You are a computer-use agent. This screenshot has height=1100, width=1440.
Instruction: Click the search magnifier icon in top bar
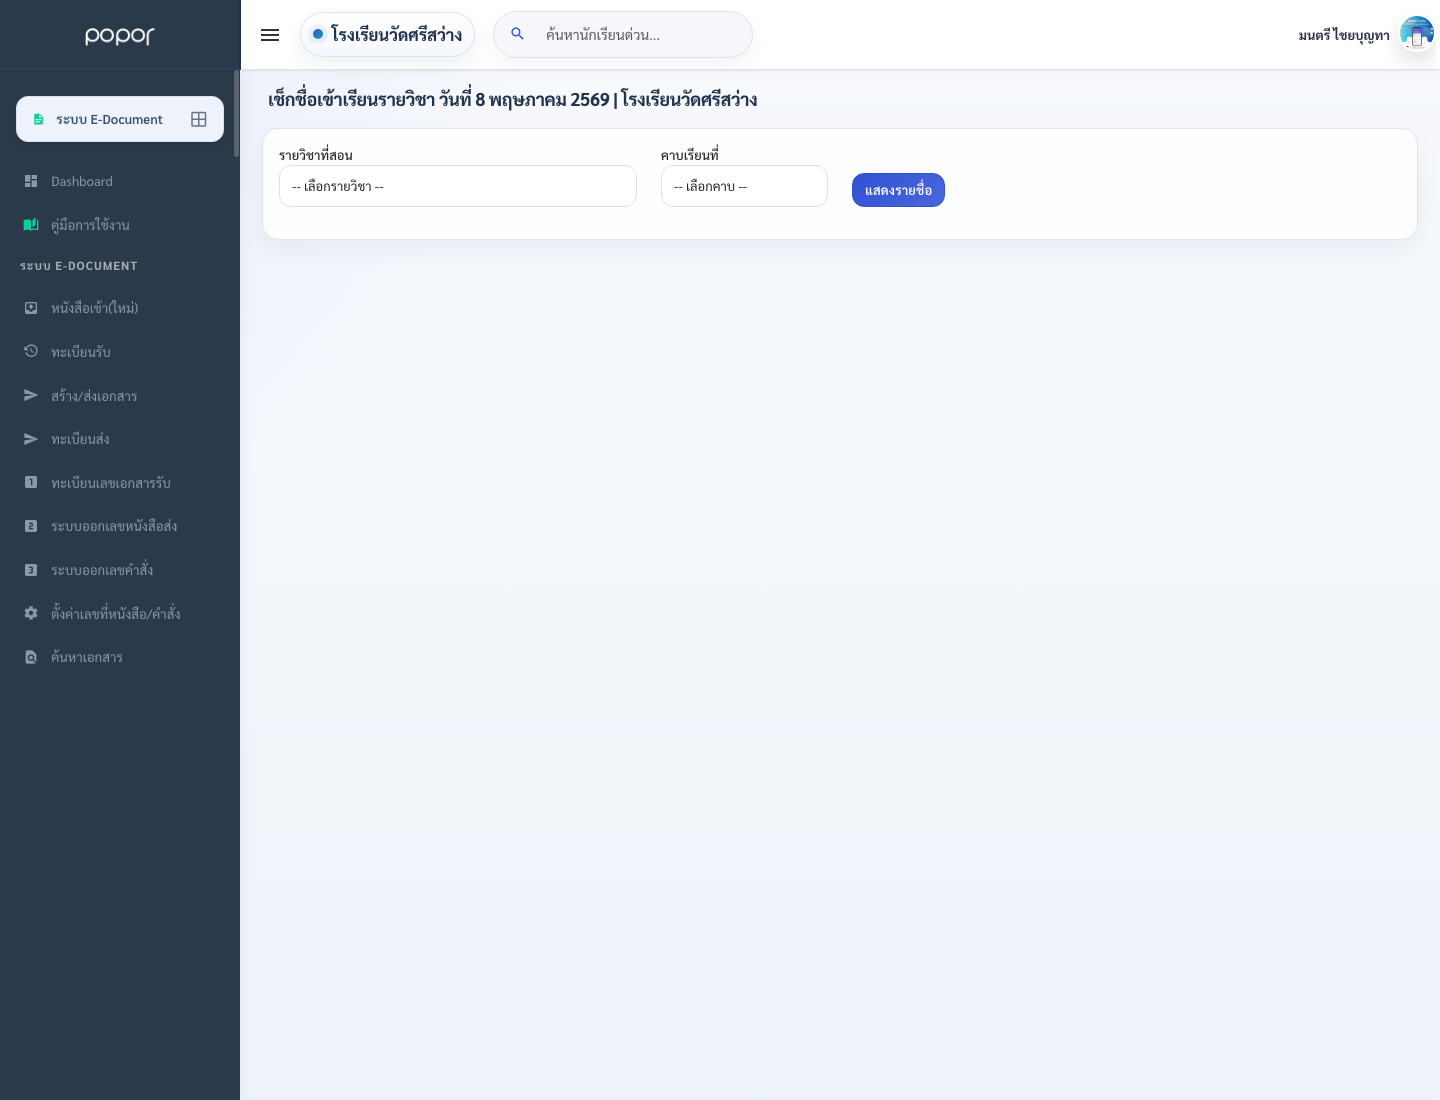517,34
